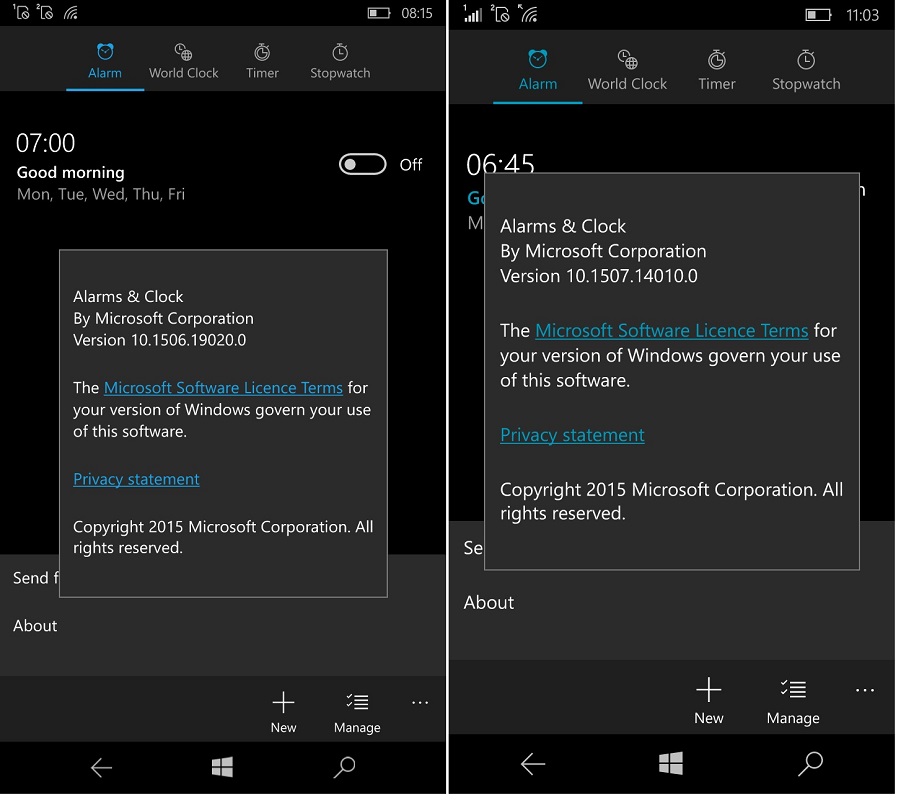Switch to World Clock on the 08:15 phone
901x800 pixels.
pos(183,61)
